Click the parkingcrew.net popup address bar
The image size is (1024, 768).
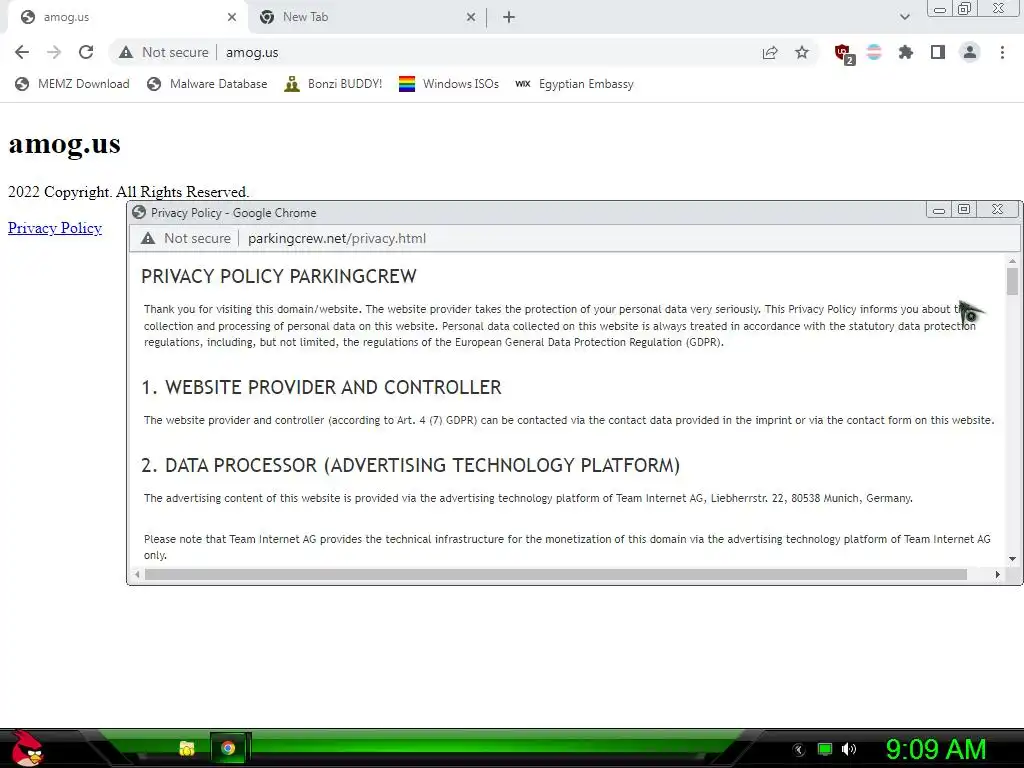[x=575, y=238]
